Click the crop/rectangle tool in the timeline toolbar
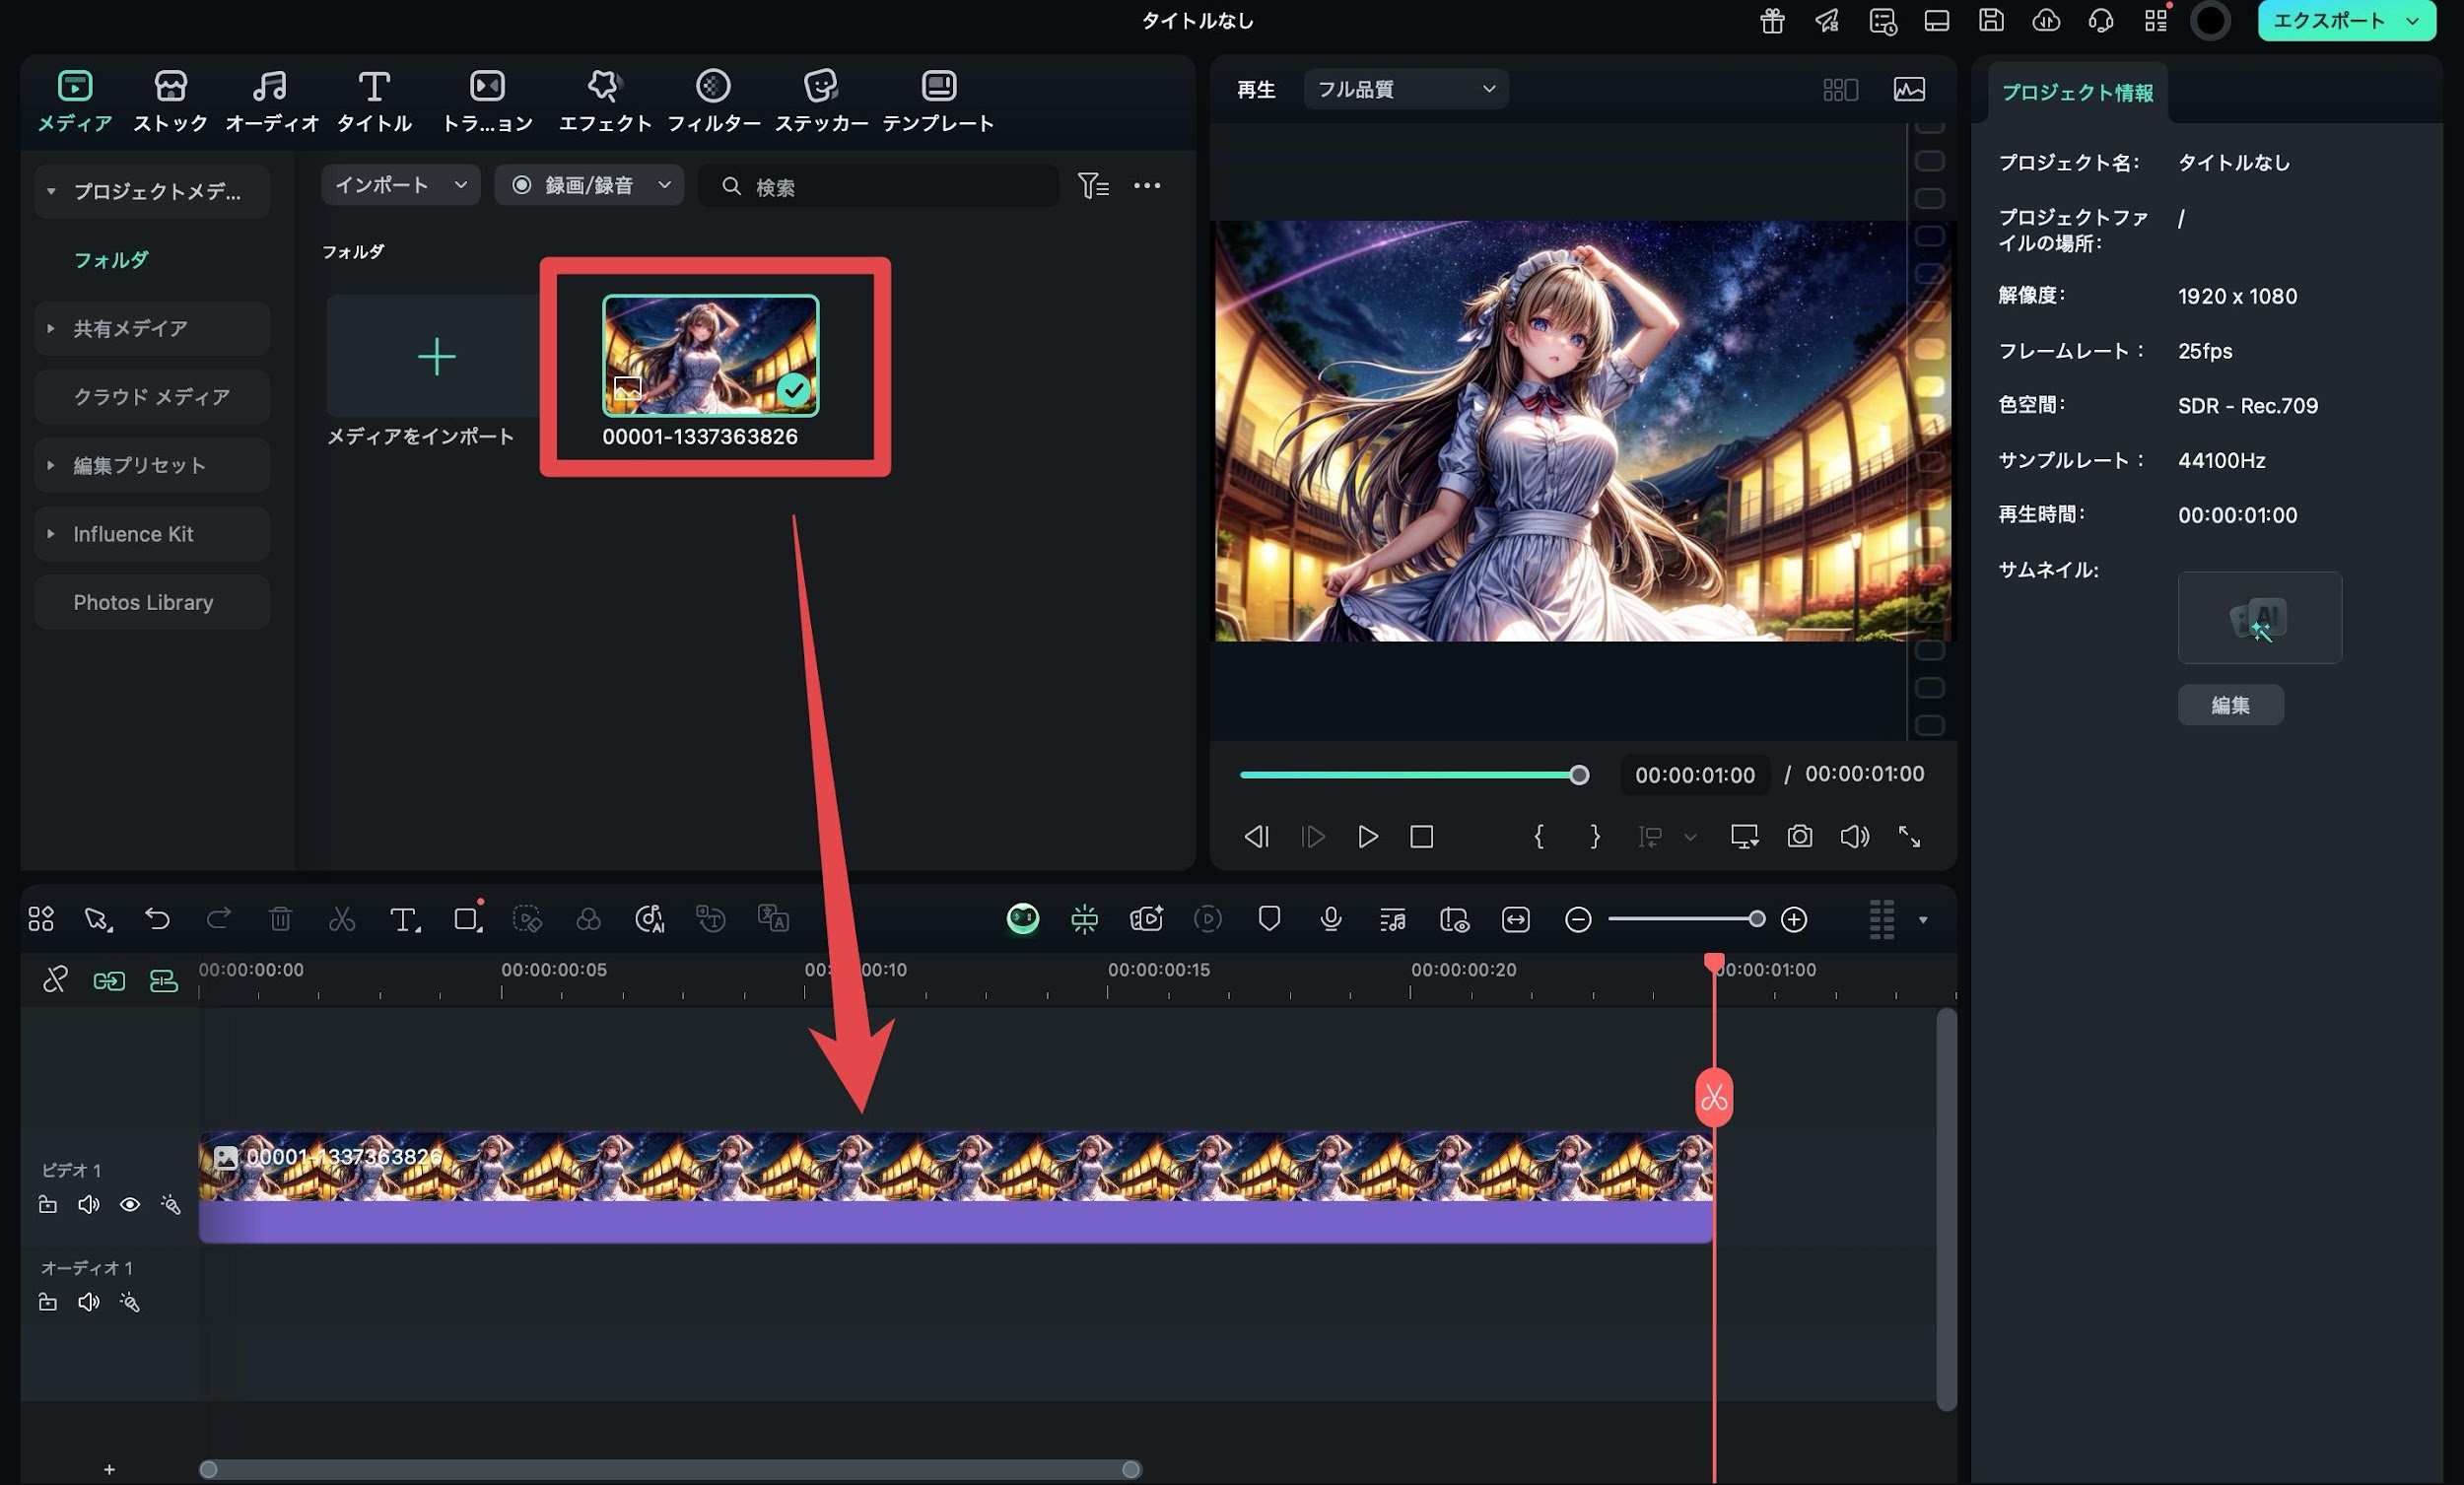Image resolution: width=2464 pixels, height=1485 pixels. [467, 919]
